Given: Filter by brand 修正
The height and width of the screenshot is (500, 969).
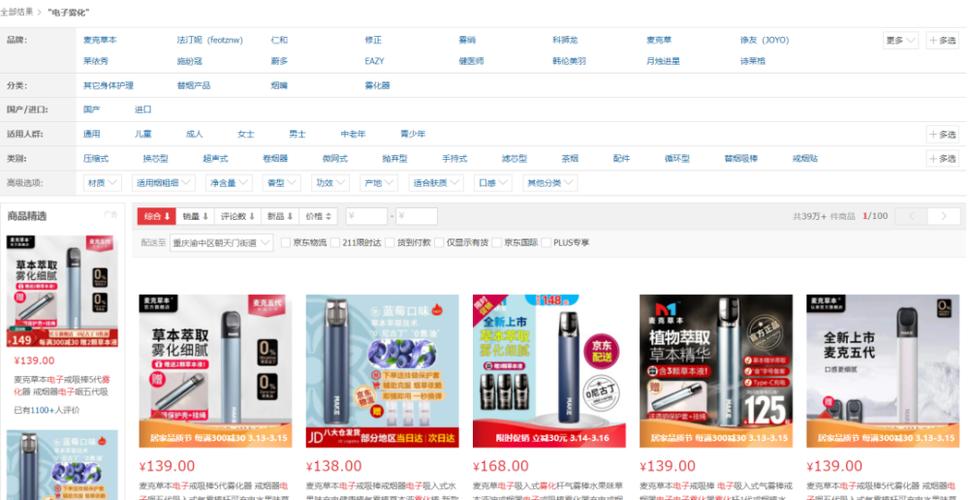Looking at the screenshot, I should coord(373,40).
